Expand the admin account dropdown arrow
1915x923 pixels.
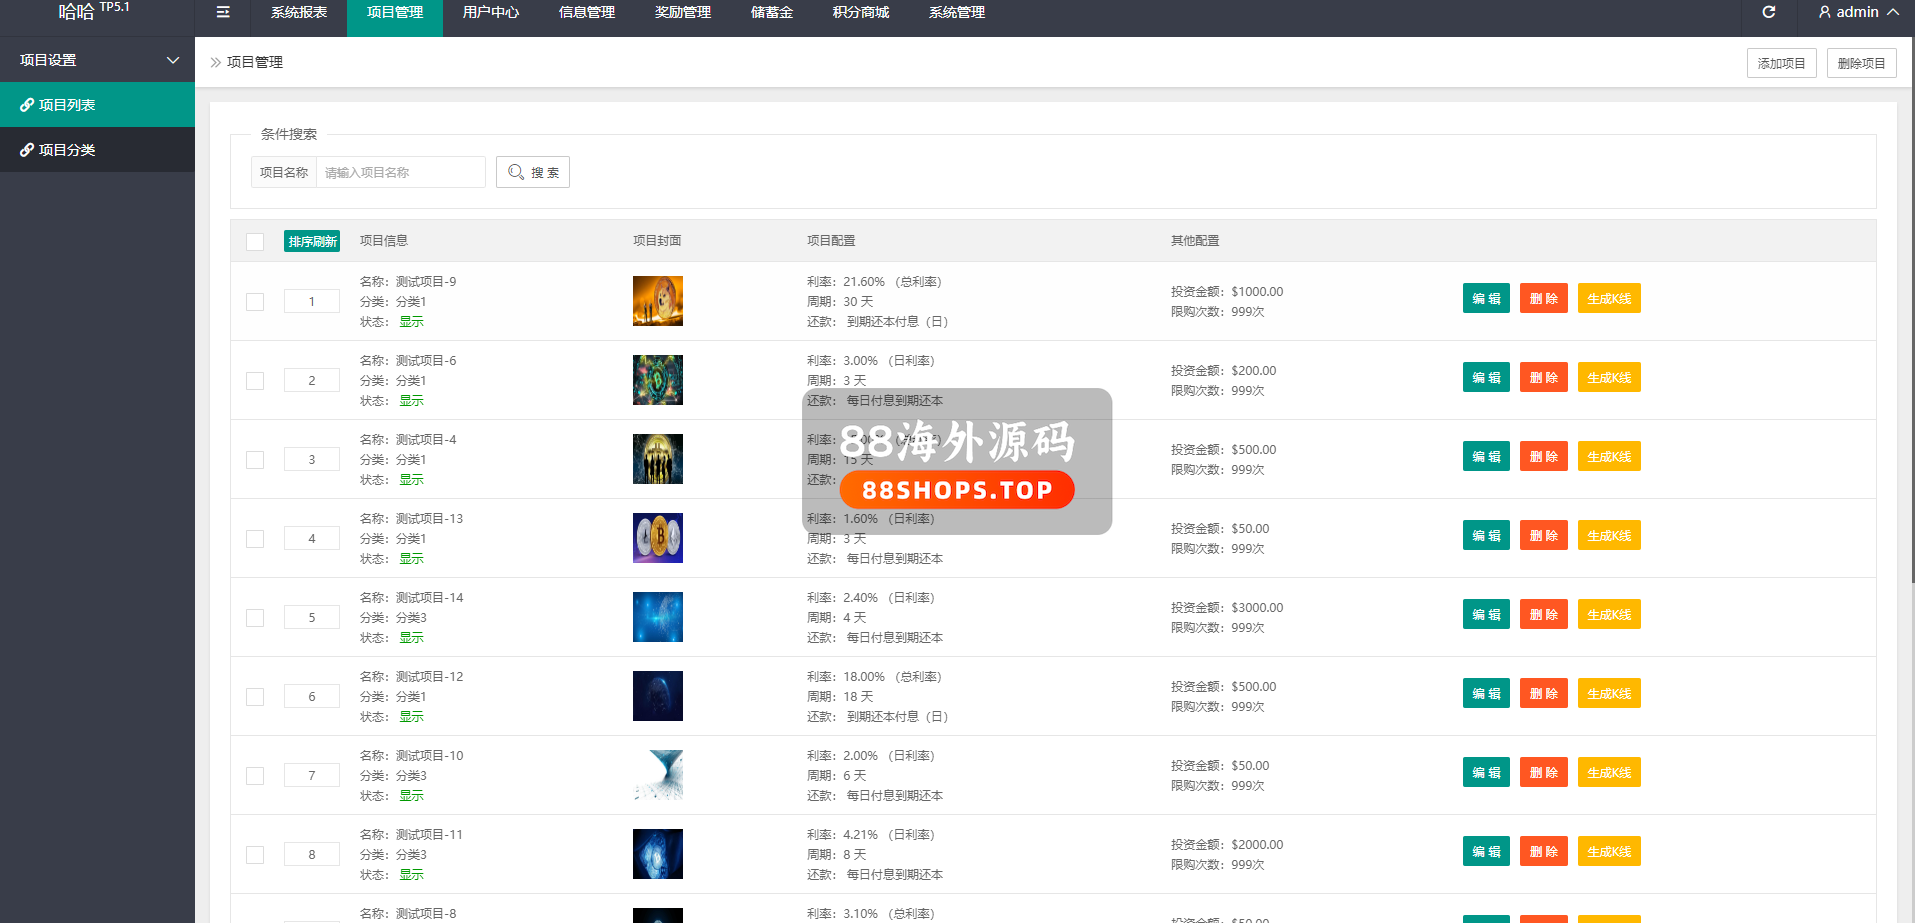coord(1893,12)
